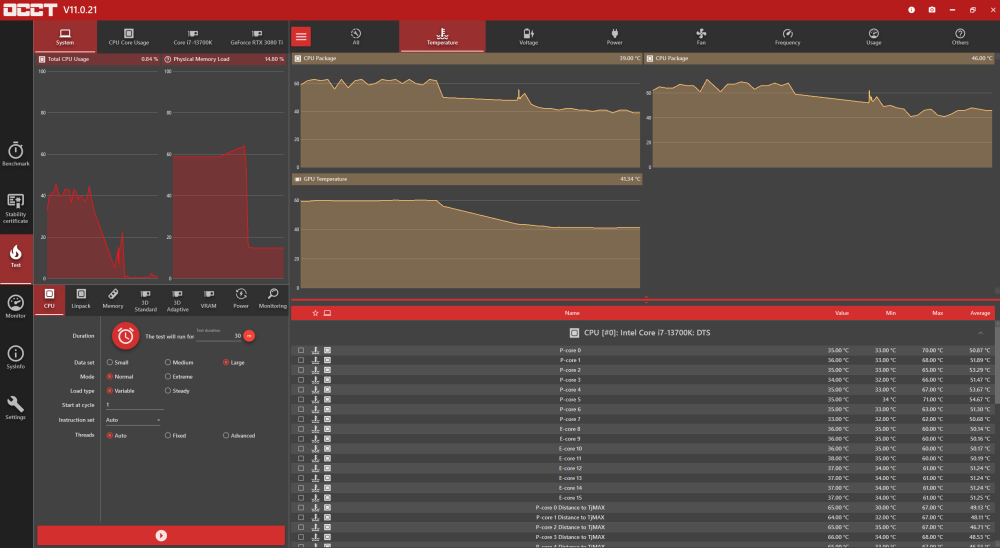This screenshot has width=1000, height=548.
Task: Select the Power test
Action: [241, 299]
